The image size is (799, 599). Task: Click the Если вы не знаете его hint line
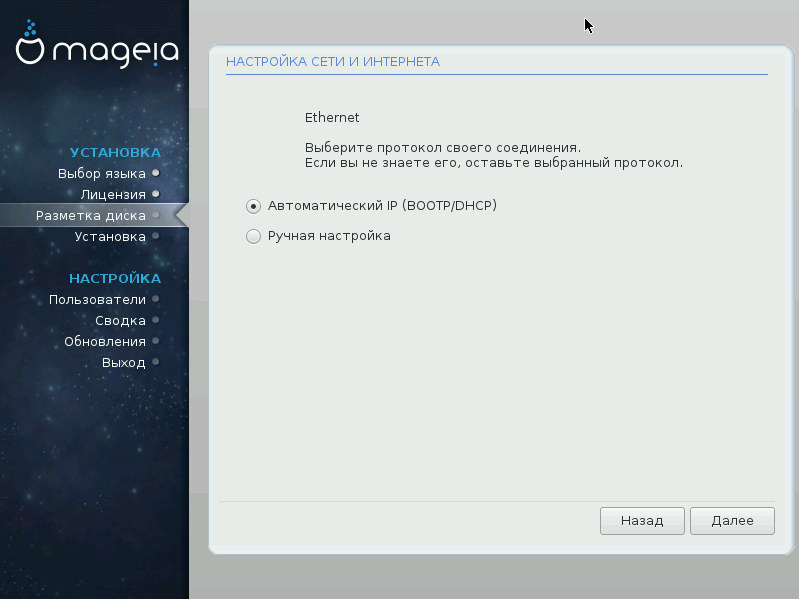[x=493, y=162]
